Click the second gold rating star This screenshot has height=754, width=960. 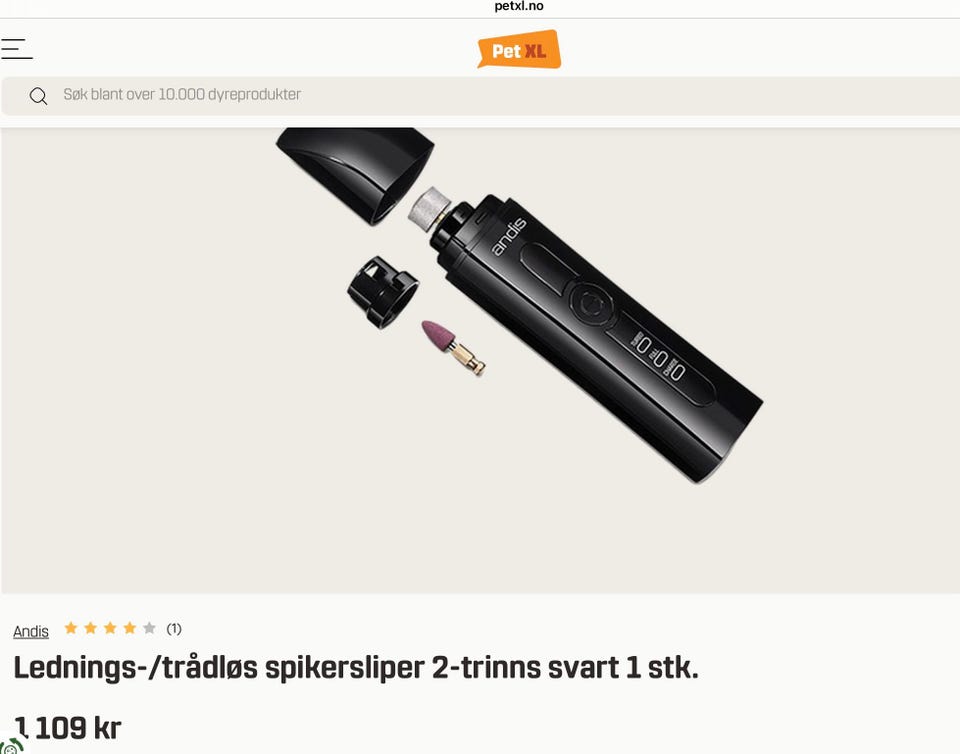91,628
